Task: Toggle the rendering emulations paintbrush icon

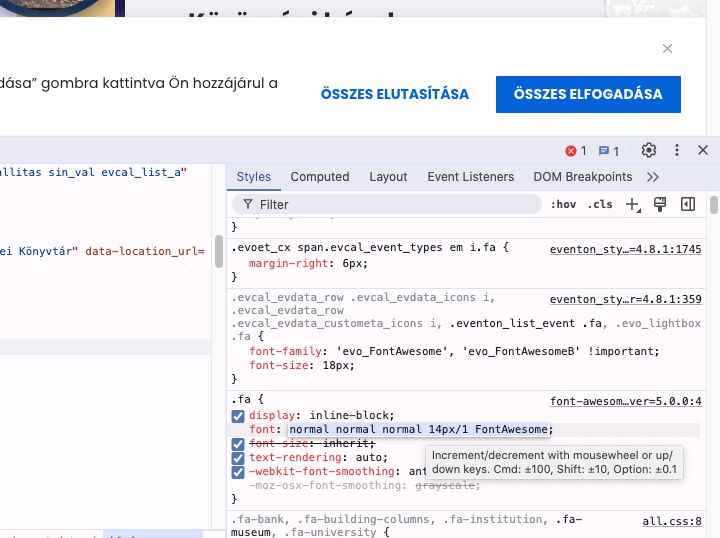Action: [660, 204]
